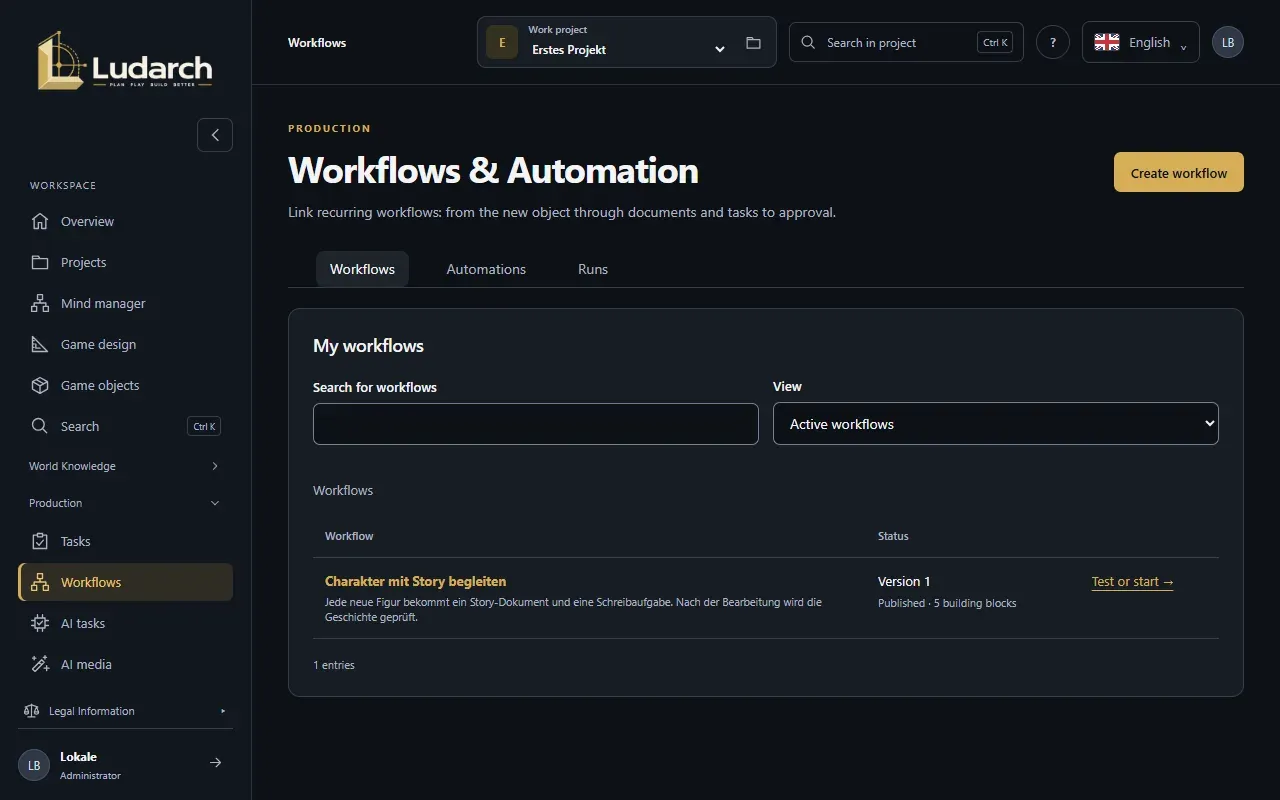
Task: Click the Create workflow button
Action: pyautogui.click(x=1179, y=172)
